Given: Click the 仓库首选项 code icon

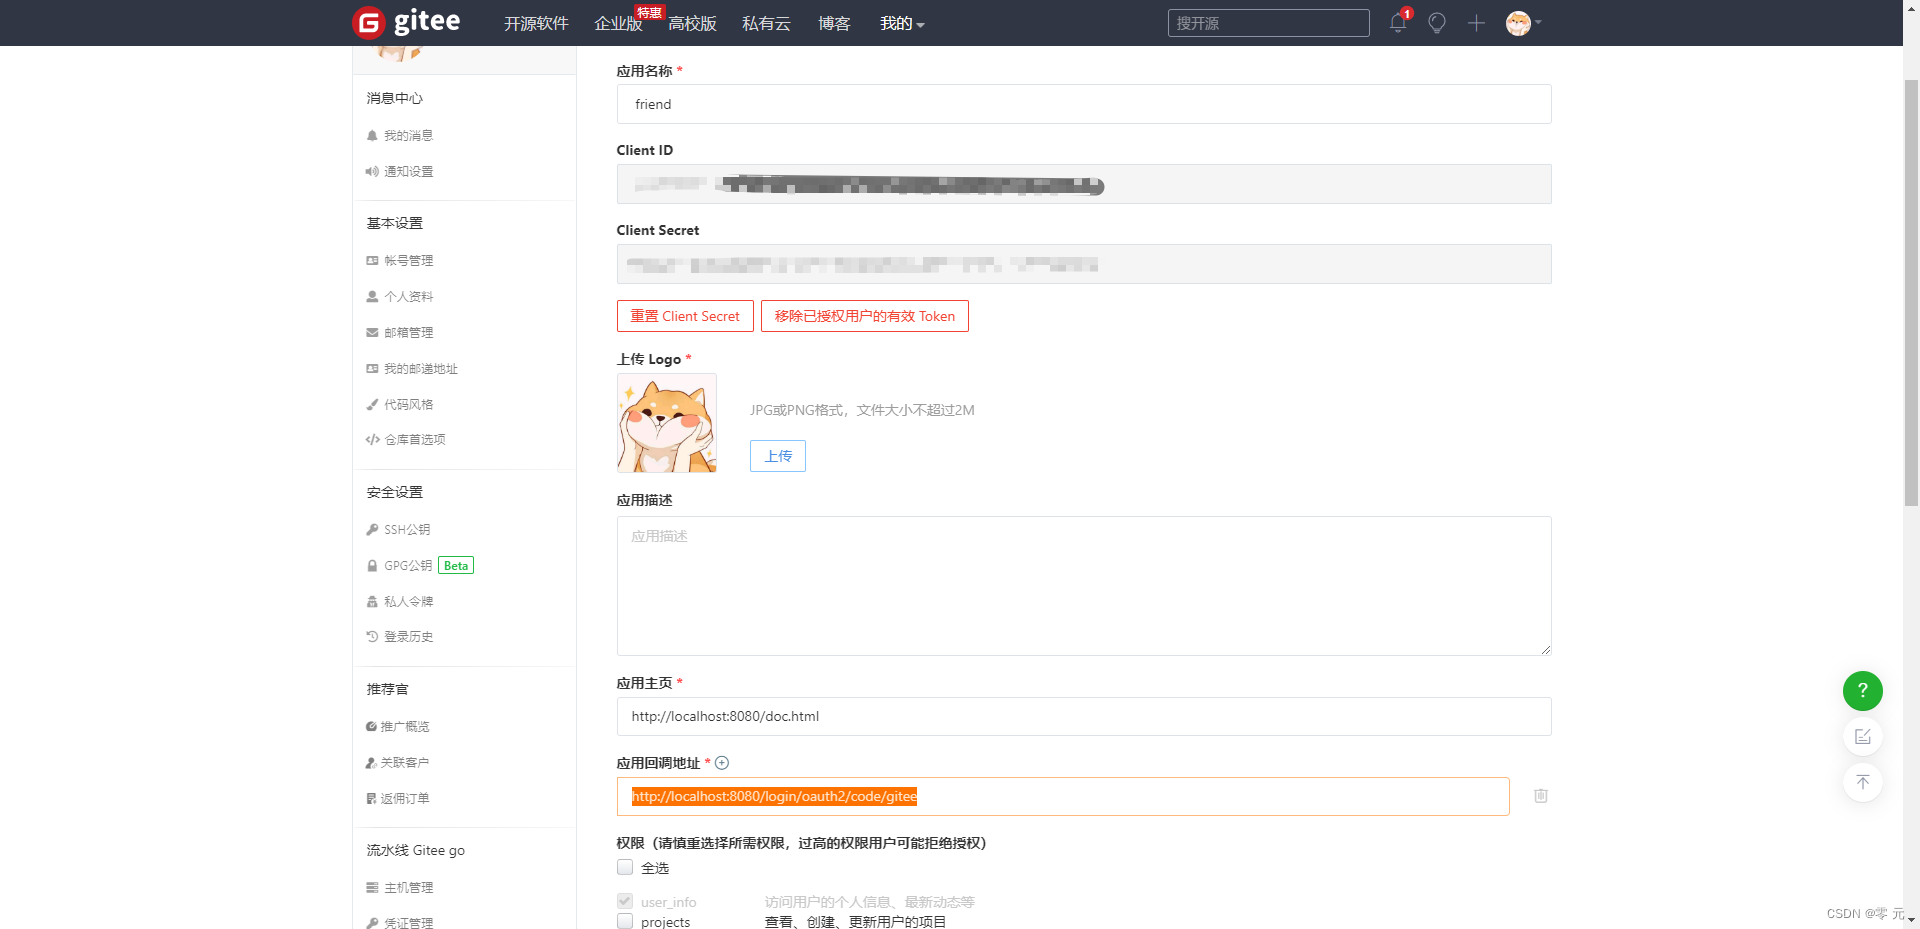Looking at the screenshot, I should (x=372, y=439).
